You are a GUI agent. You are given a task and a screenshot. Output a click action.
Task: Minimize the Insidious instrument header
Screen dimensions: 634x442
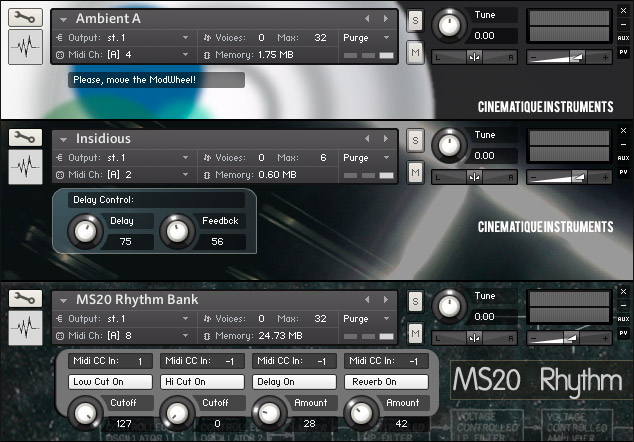click(623, 144)
